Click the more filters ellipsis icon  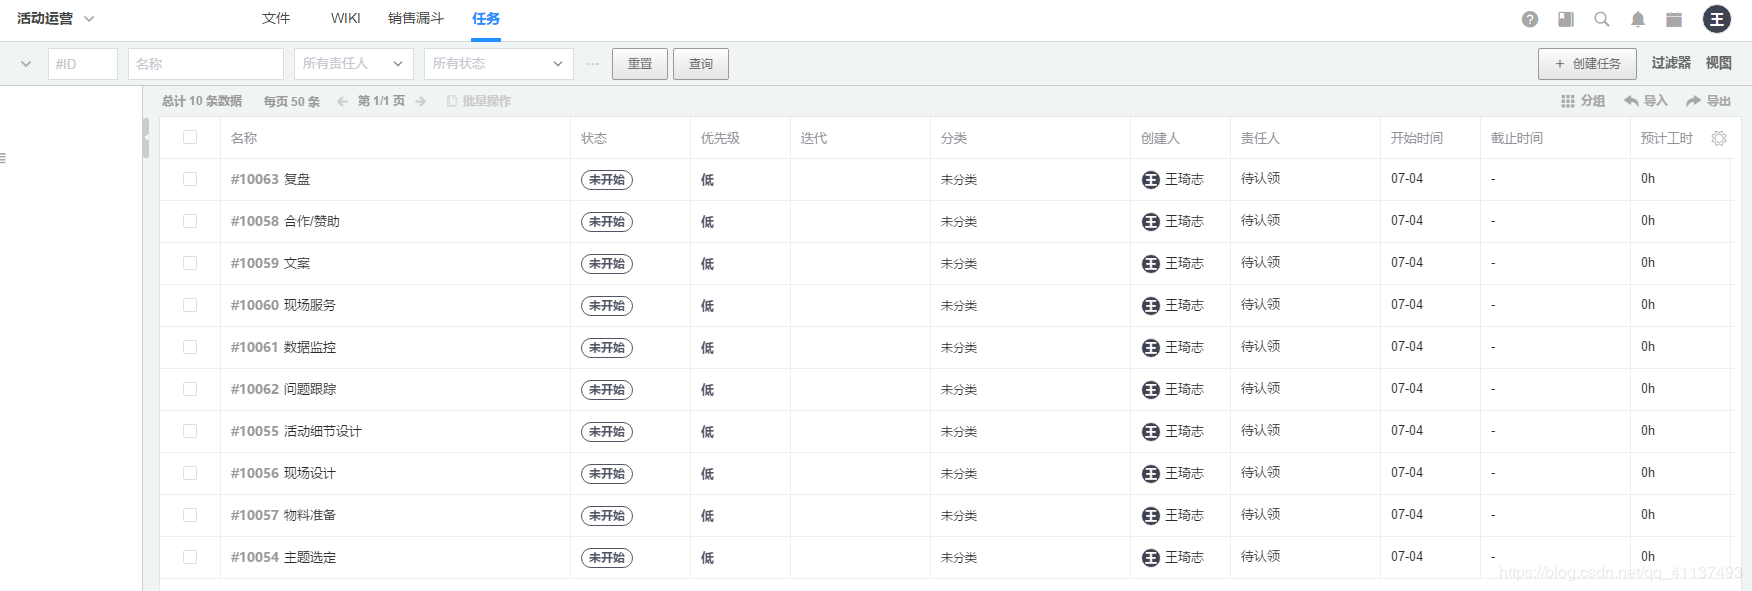tap(593, 64)
